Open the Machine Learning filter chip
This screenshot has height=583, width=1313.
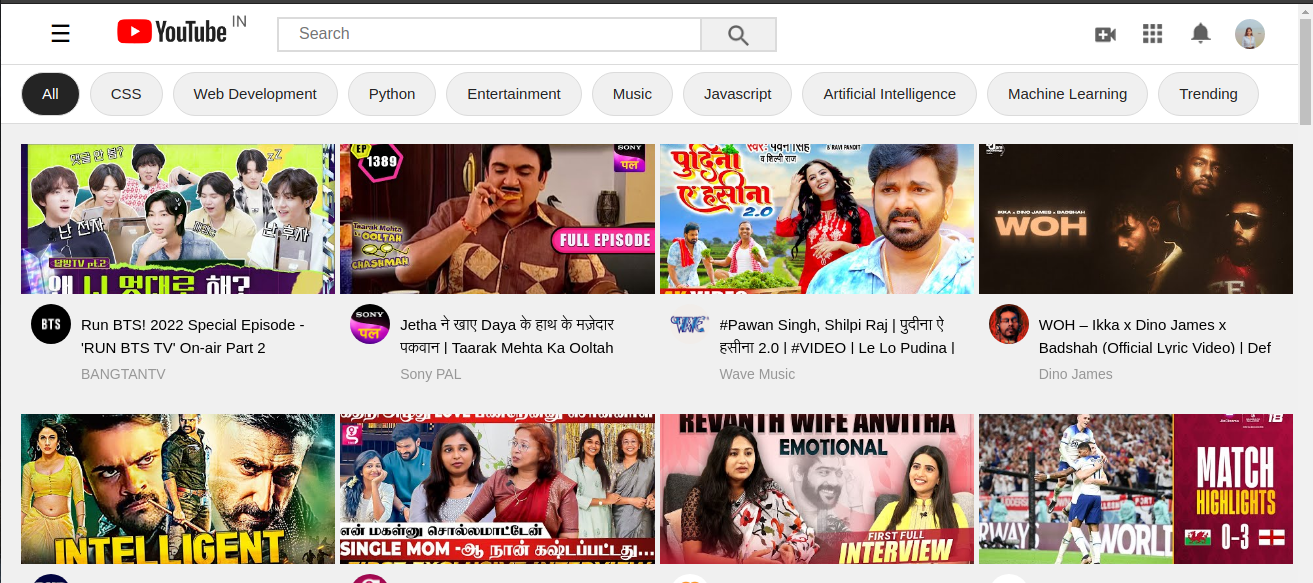tap(1066, 93)
